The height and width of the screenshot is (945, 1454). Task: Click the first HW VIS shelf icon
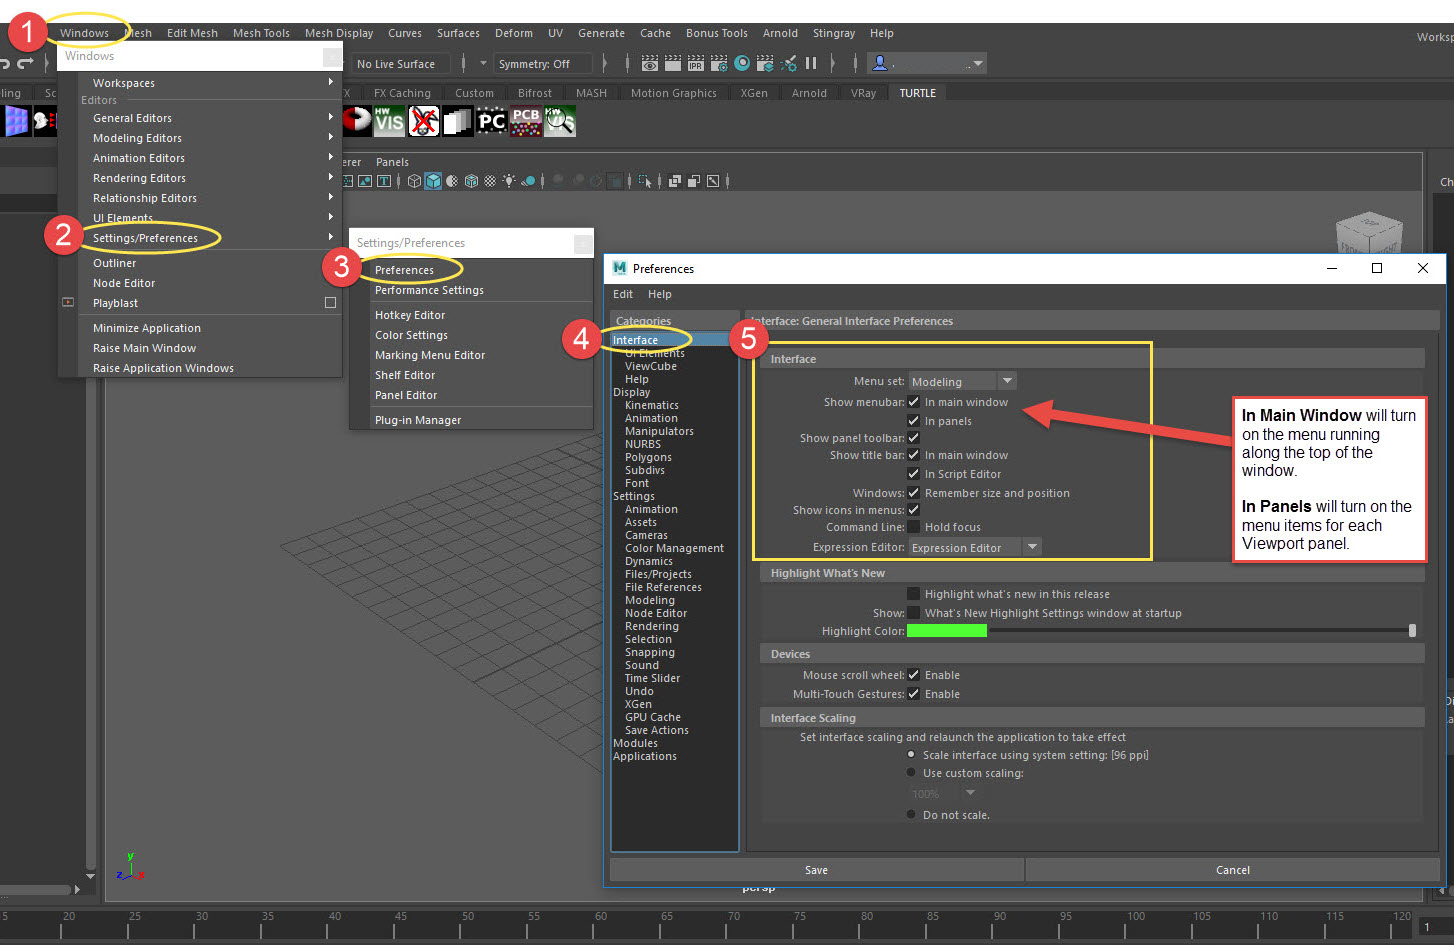click(389, 122)
